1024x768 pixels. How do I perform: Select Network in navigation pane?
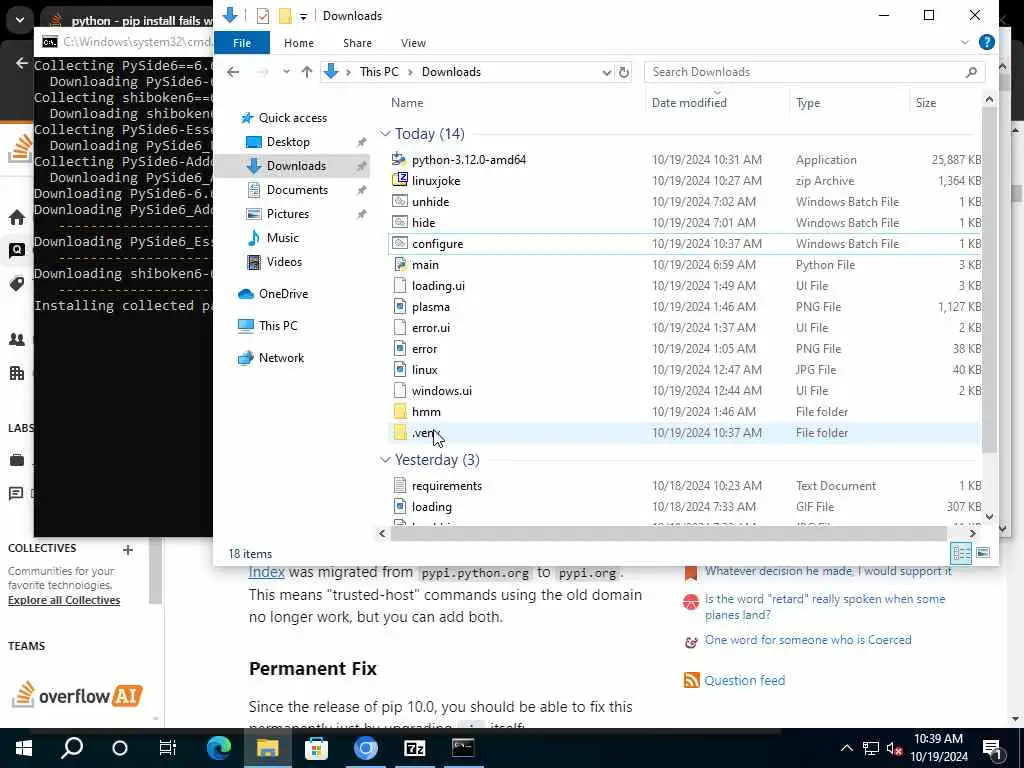(281, 357)
